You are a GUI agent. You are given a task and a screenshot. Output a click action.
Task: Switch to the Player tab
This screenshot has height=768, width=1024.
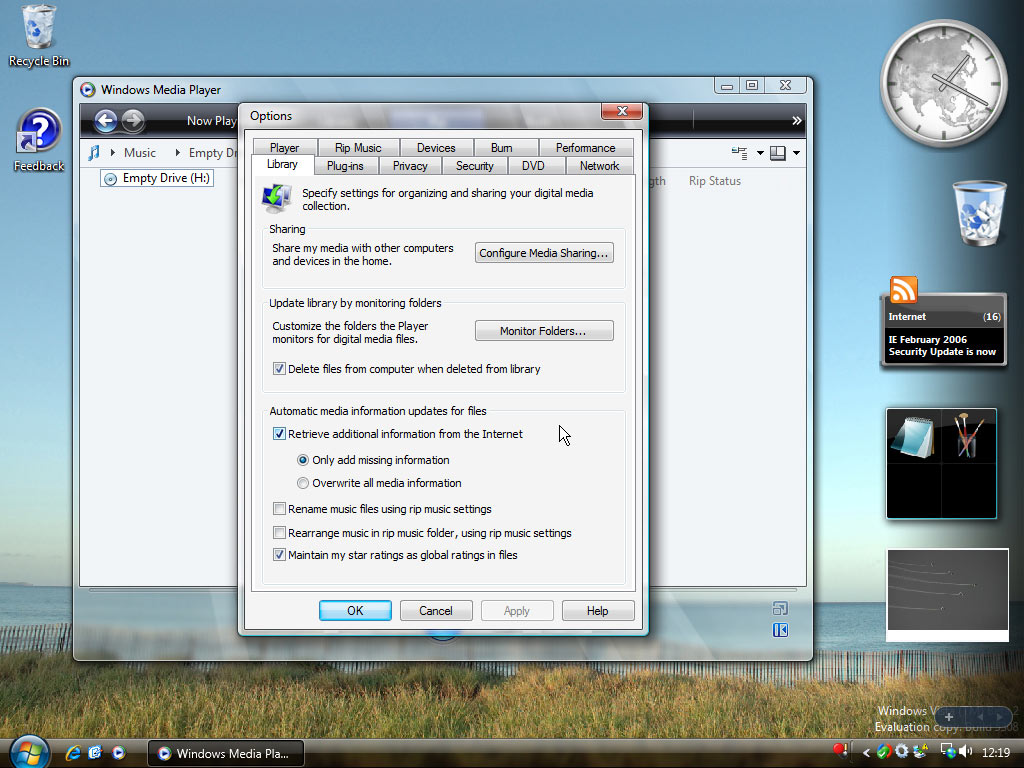point(285,148)
